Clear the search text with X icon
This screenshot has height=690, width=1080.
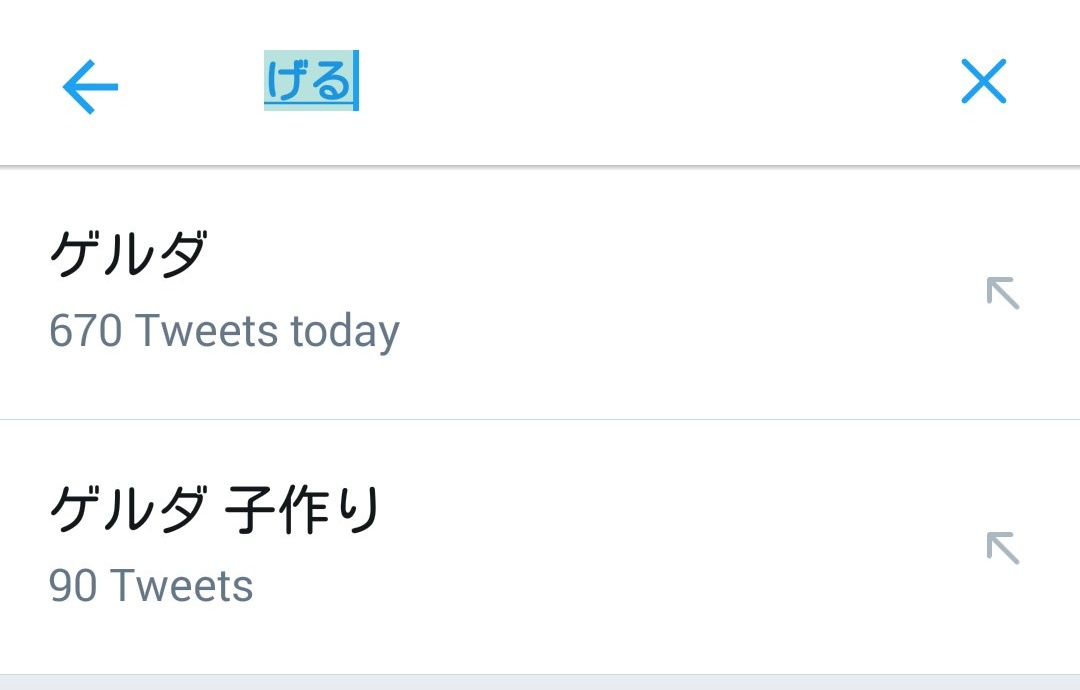(x=983, y=82)
